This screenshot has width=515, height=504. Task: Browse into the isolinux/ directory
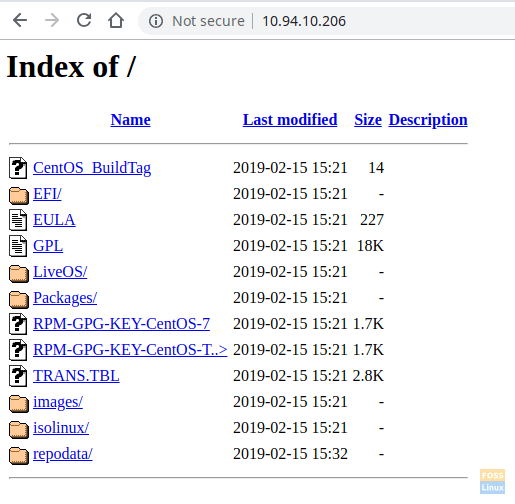tap(61, 428)
